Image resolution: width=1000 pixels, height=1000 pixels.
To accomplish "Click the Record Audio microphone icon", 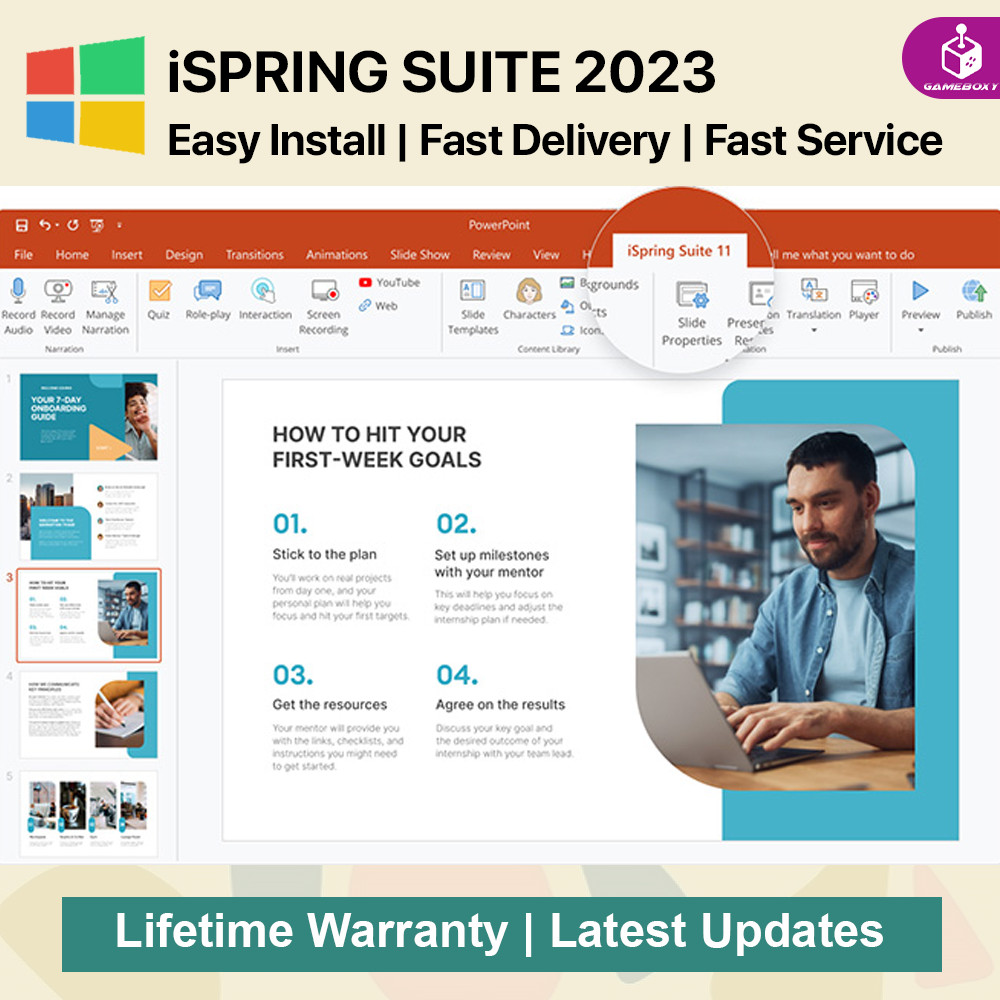I will pos(18,291).
